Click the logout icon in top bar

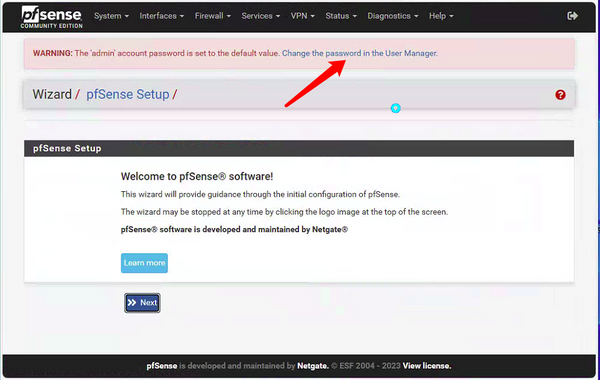572,16
